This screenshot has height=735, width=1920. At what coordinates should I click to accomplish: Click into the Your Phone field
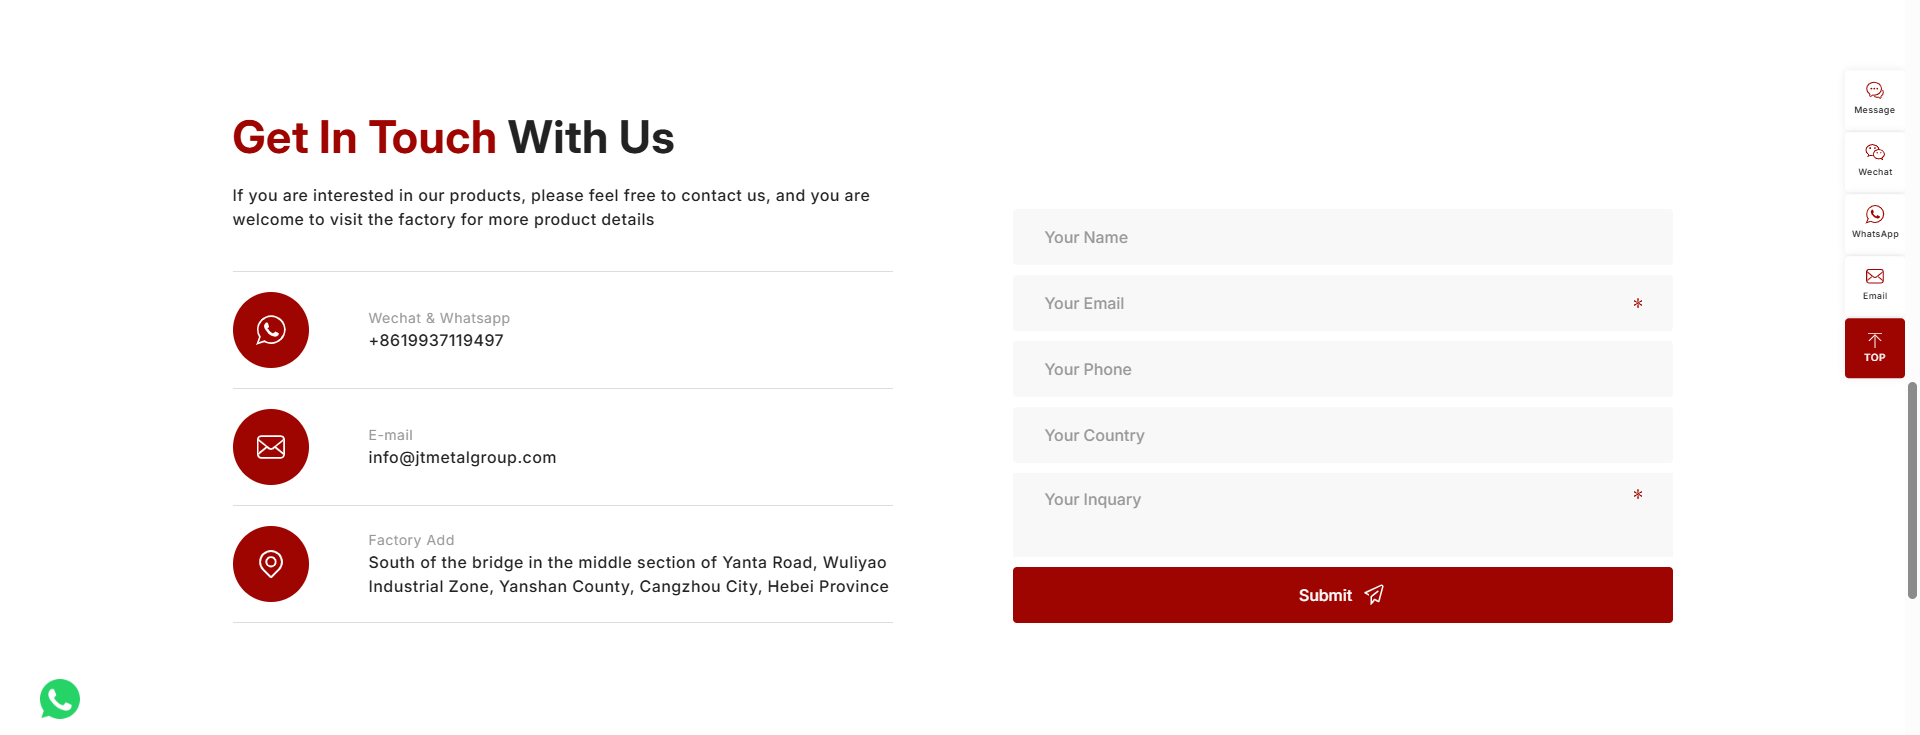tap(1342, 369)
